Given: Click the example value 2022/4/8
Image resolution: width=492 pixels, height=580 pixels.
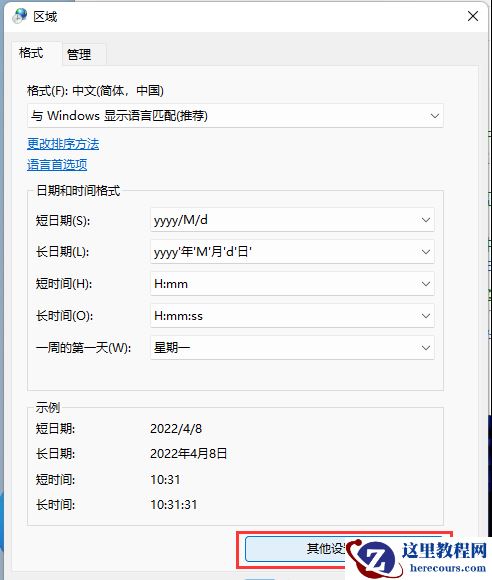Looking at the screenshot, I should pos(176,429).
